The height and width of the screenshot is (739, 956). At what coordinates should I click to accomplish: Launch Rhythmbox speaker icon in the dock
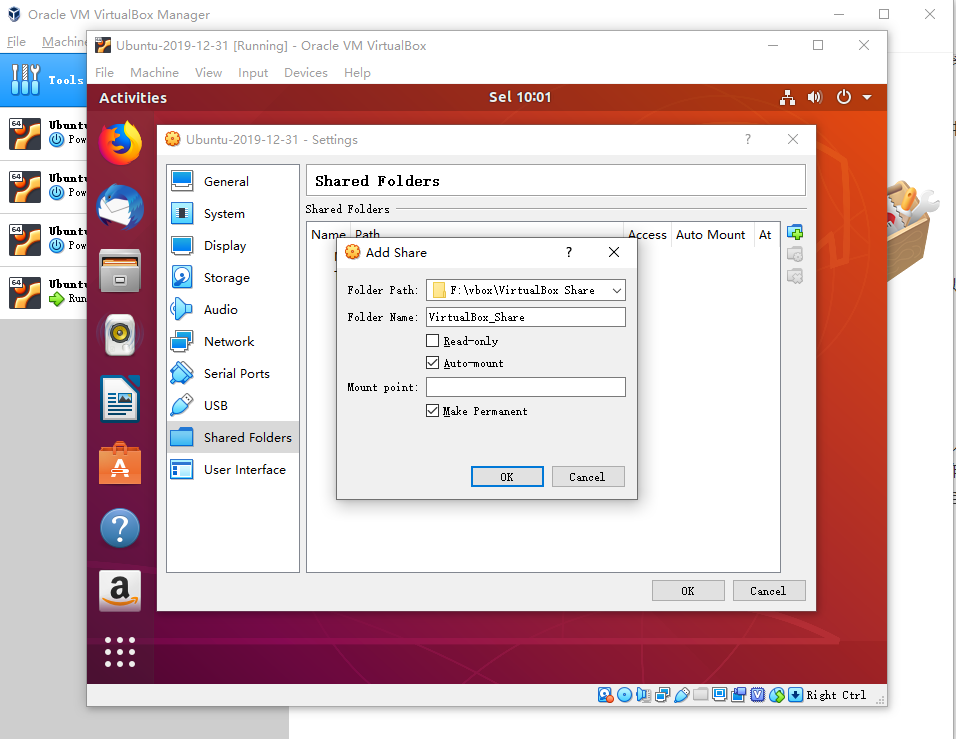coord(120,334)
